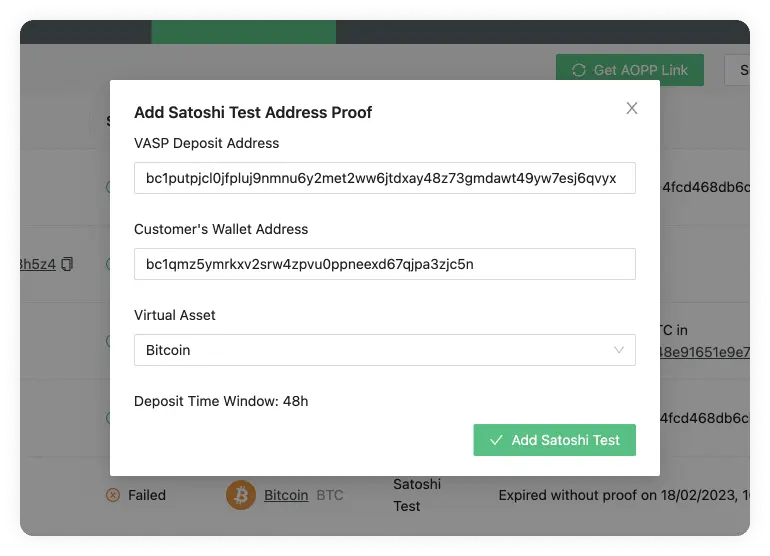Submit with the Add Satoshi Test button
The height and width of the screenshot is (556, 770).
tap(554, 440)
